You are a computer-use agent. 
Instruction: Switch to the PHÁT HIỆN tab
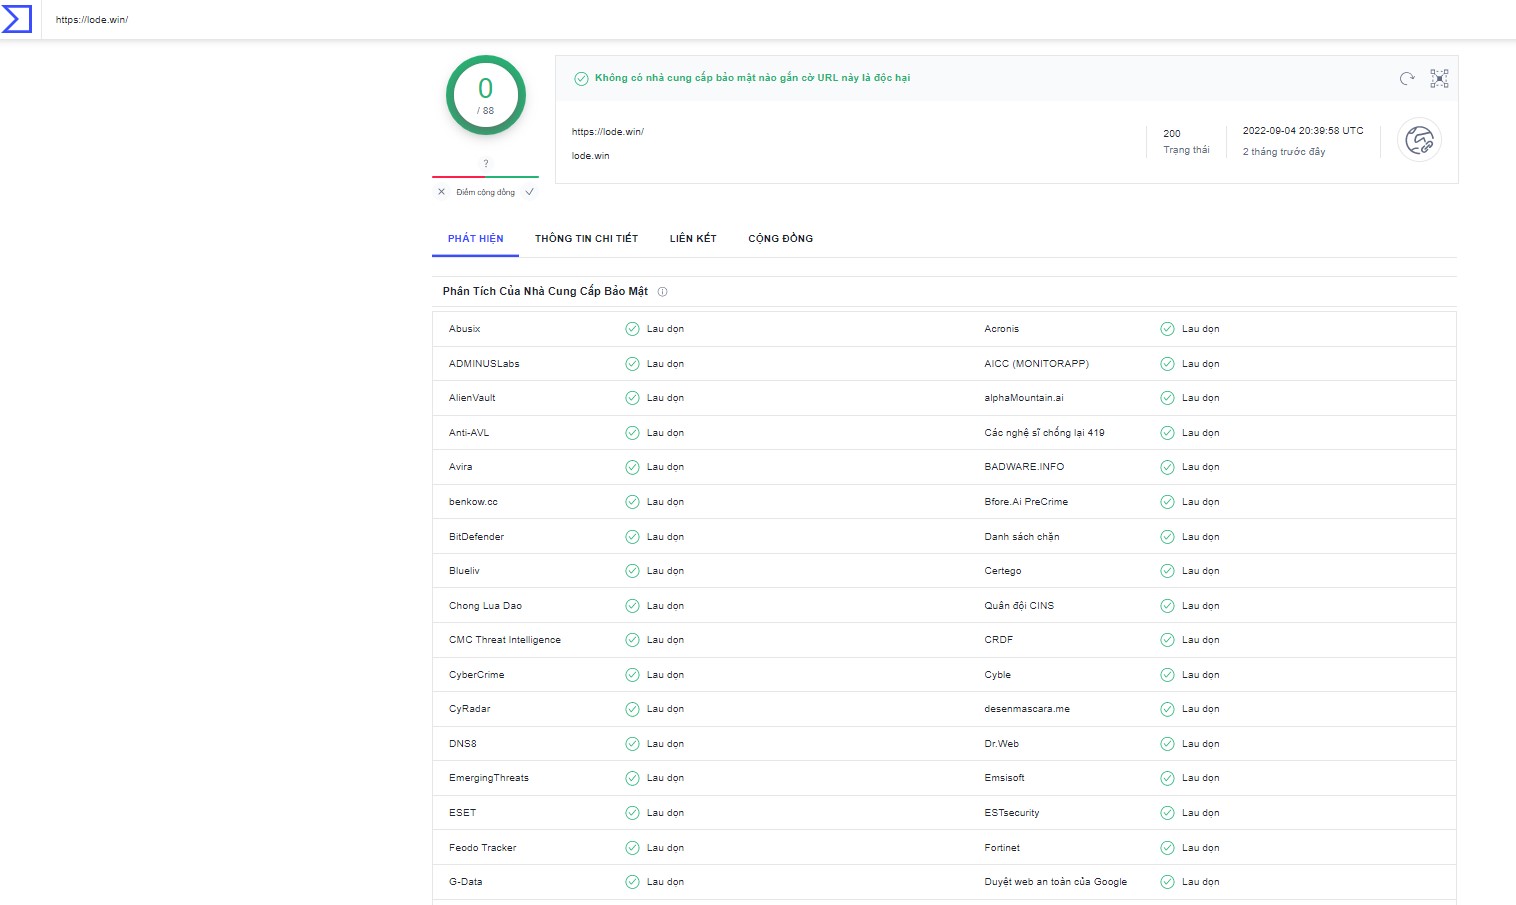pos(476,239)
